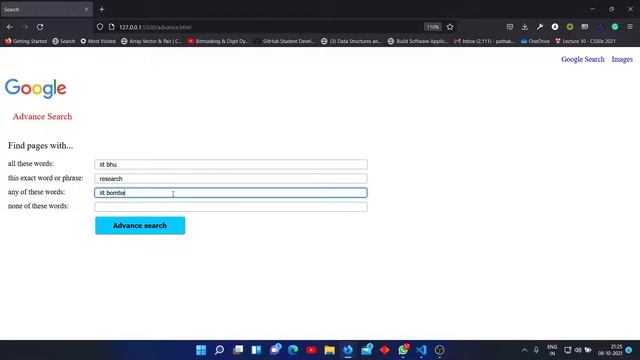Image resolution: width=640 pixels, height=360 pixels.
Task: Open wrench developer tools icon
Action: (540, 27)
